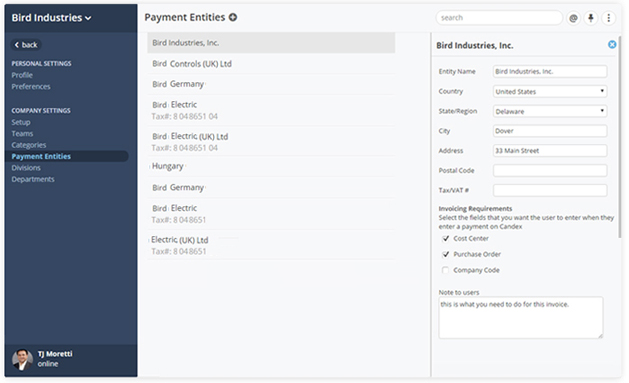
Task: Select Bird Electric (UK) Ltd entity
Action: pos(271,142)
